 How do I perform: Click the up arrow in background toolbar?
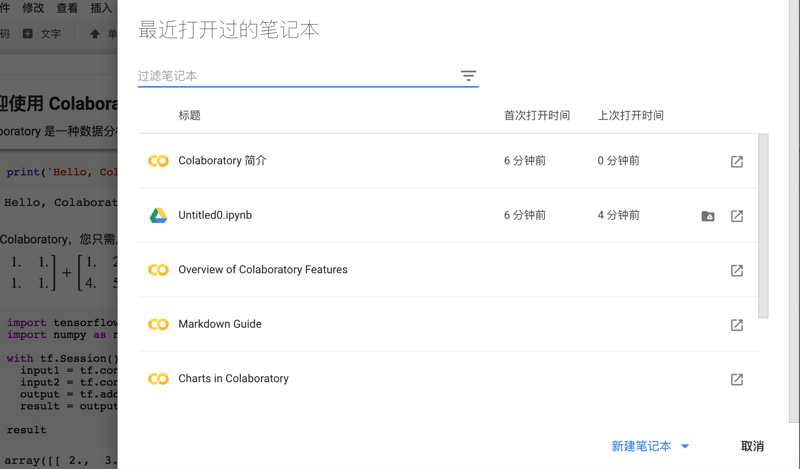pyautogui.click(x=95, y=34)
